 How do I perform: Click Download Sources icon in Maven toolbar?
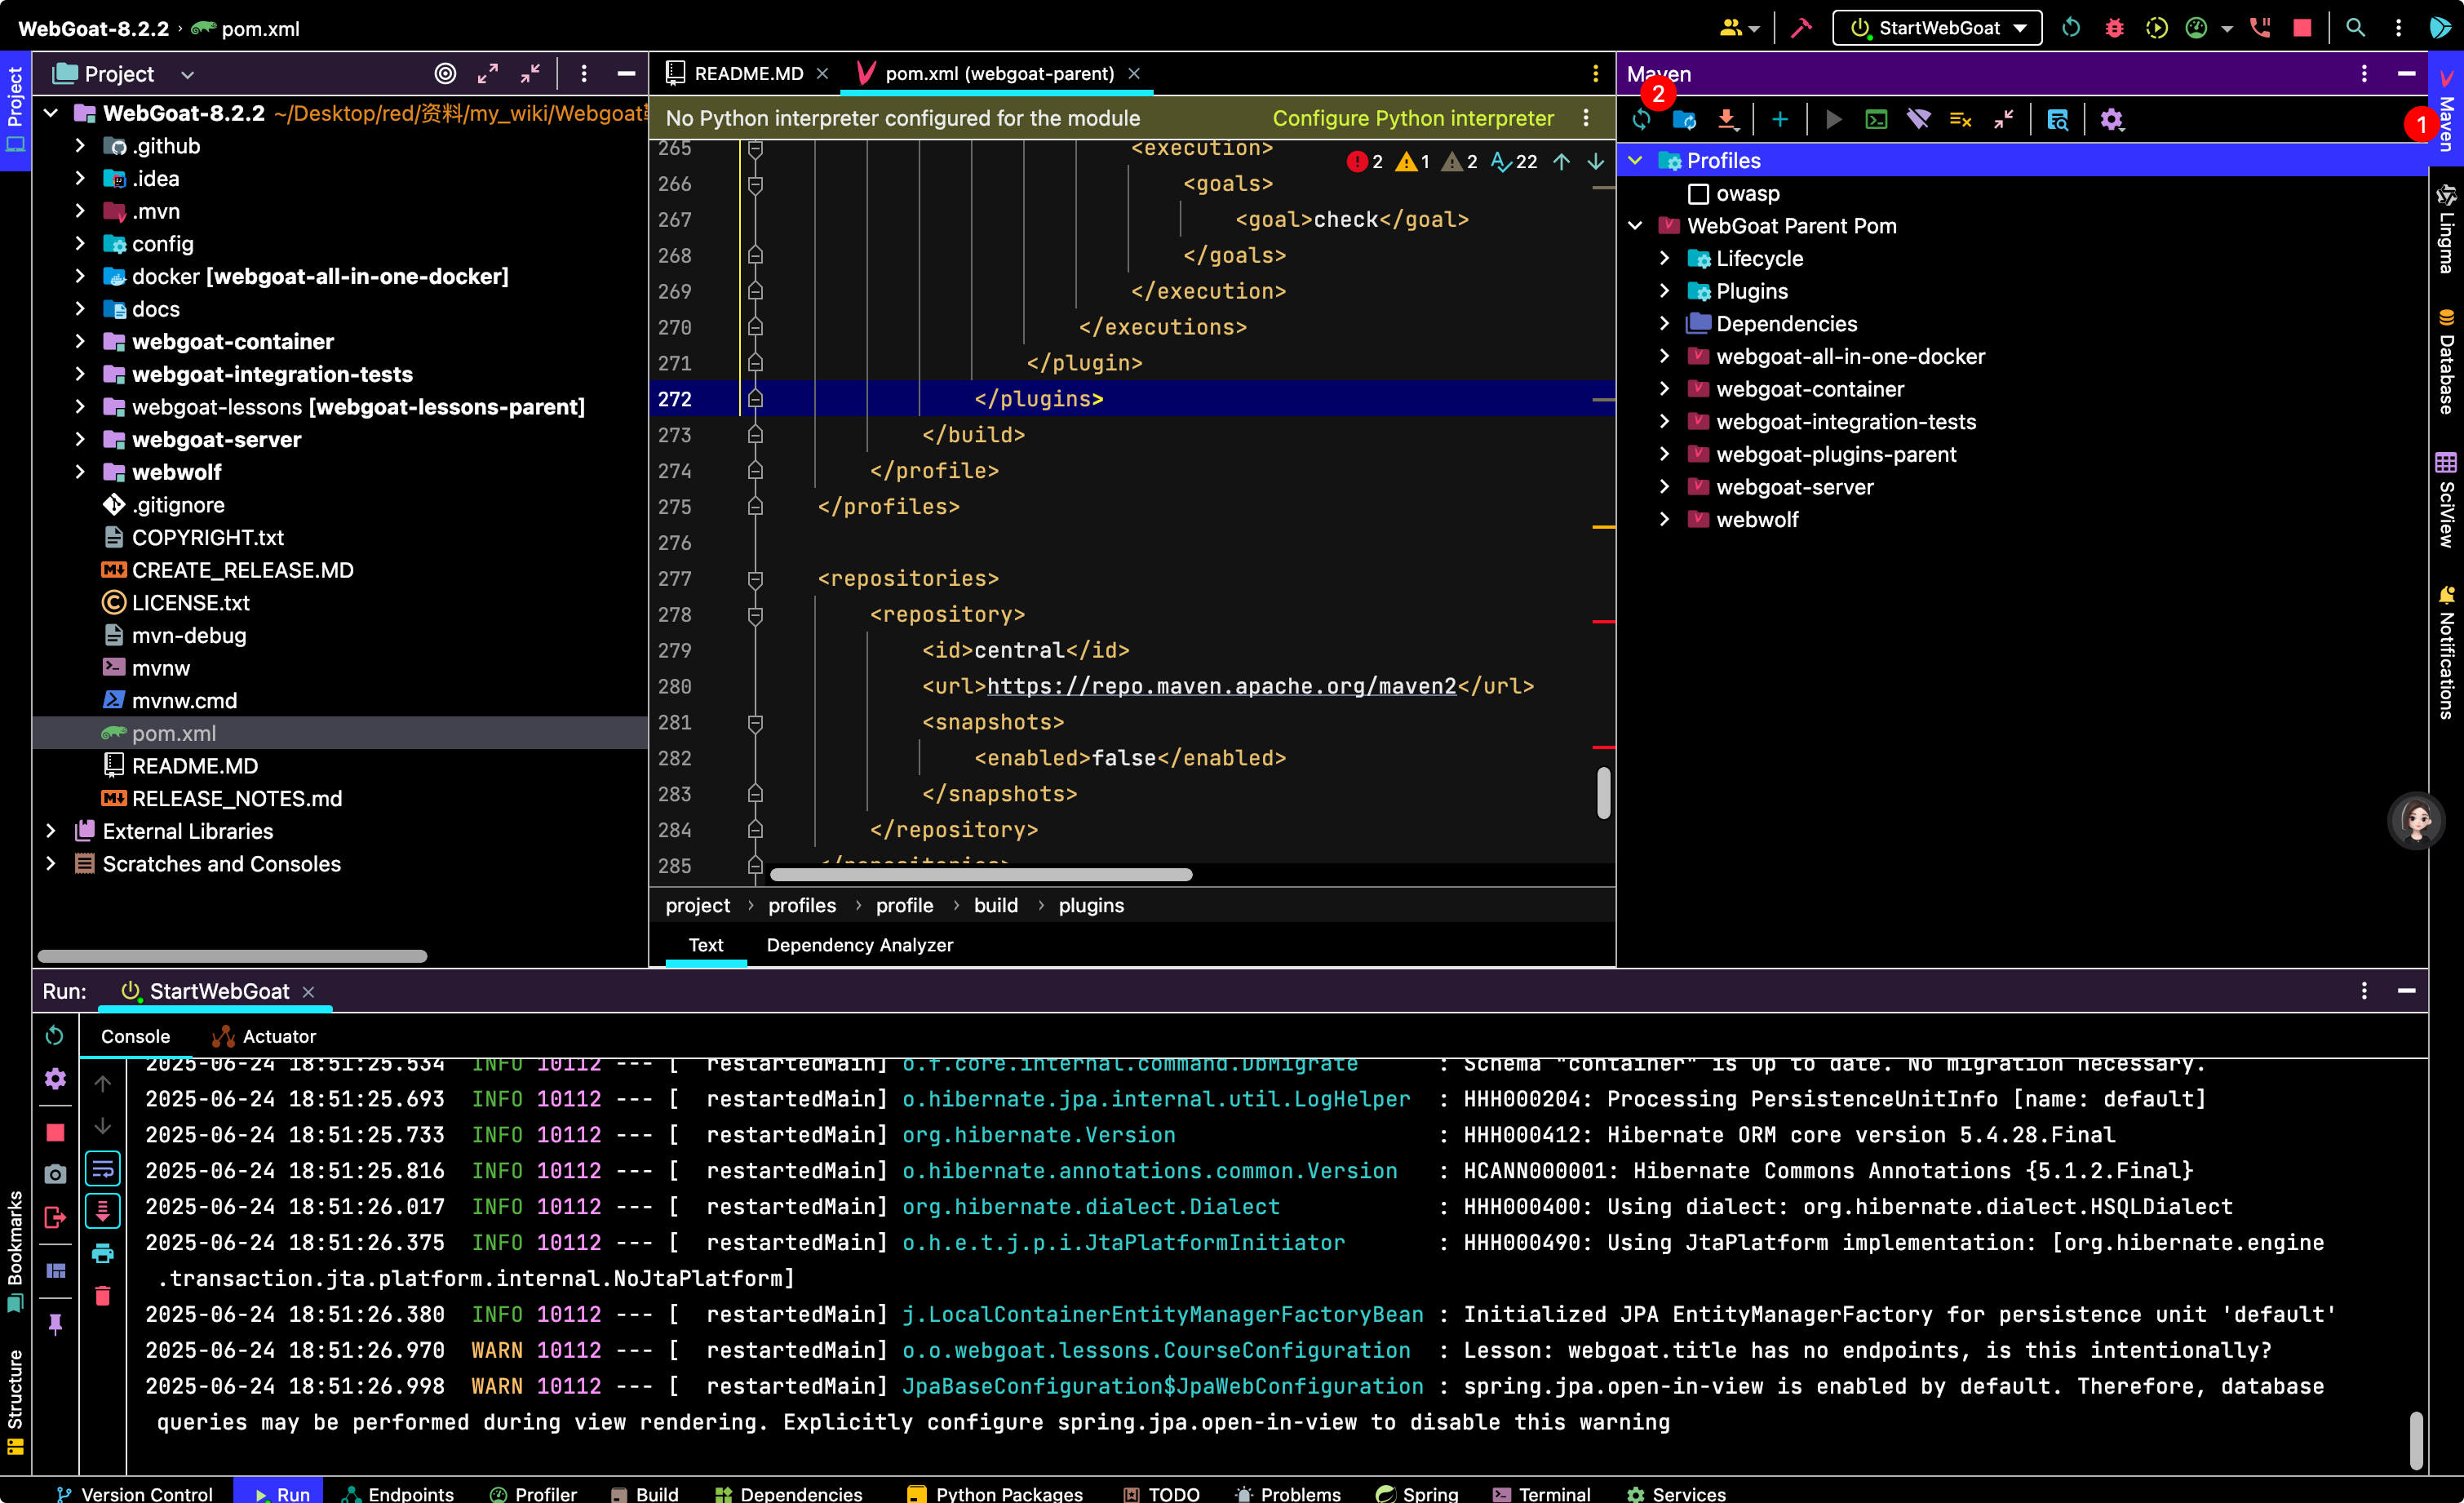pos(1727,120)
